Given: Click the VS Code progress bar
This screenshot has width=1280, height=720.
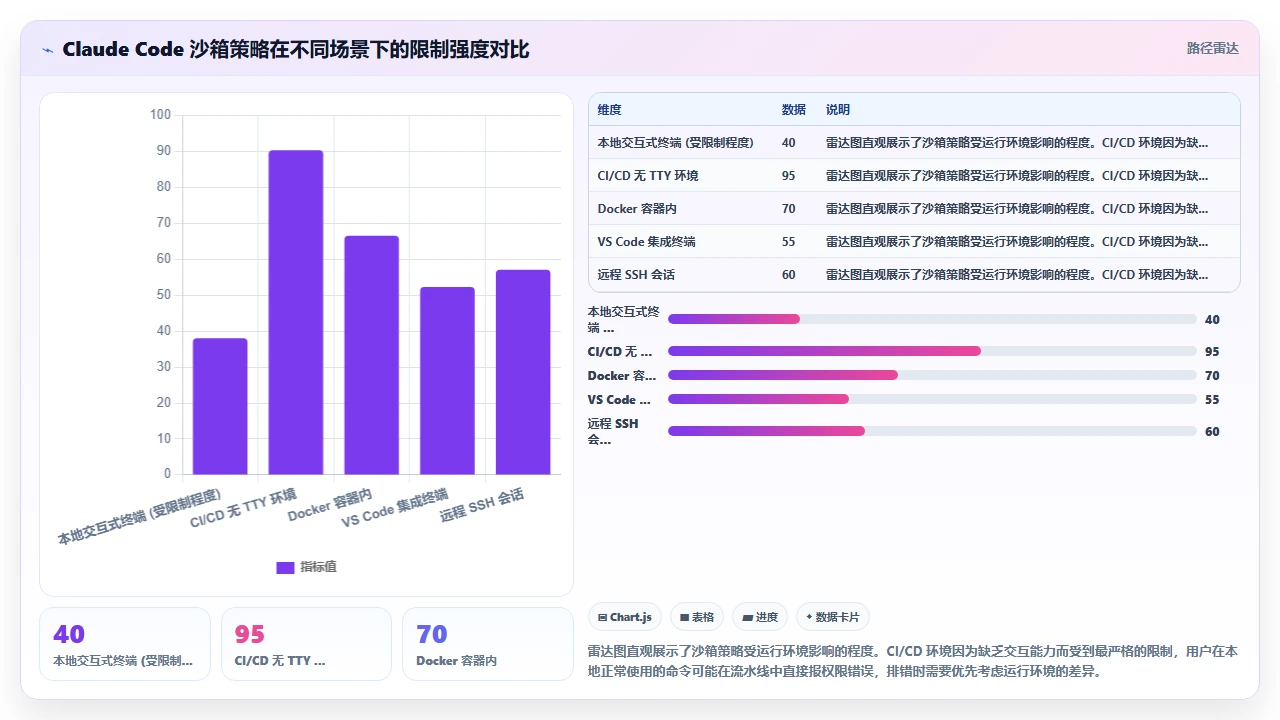Looking at the screenshot, I should [x=932, y=399].
